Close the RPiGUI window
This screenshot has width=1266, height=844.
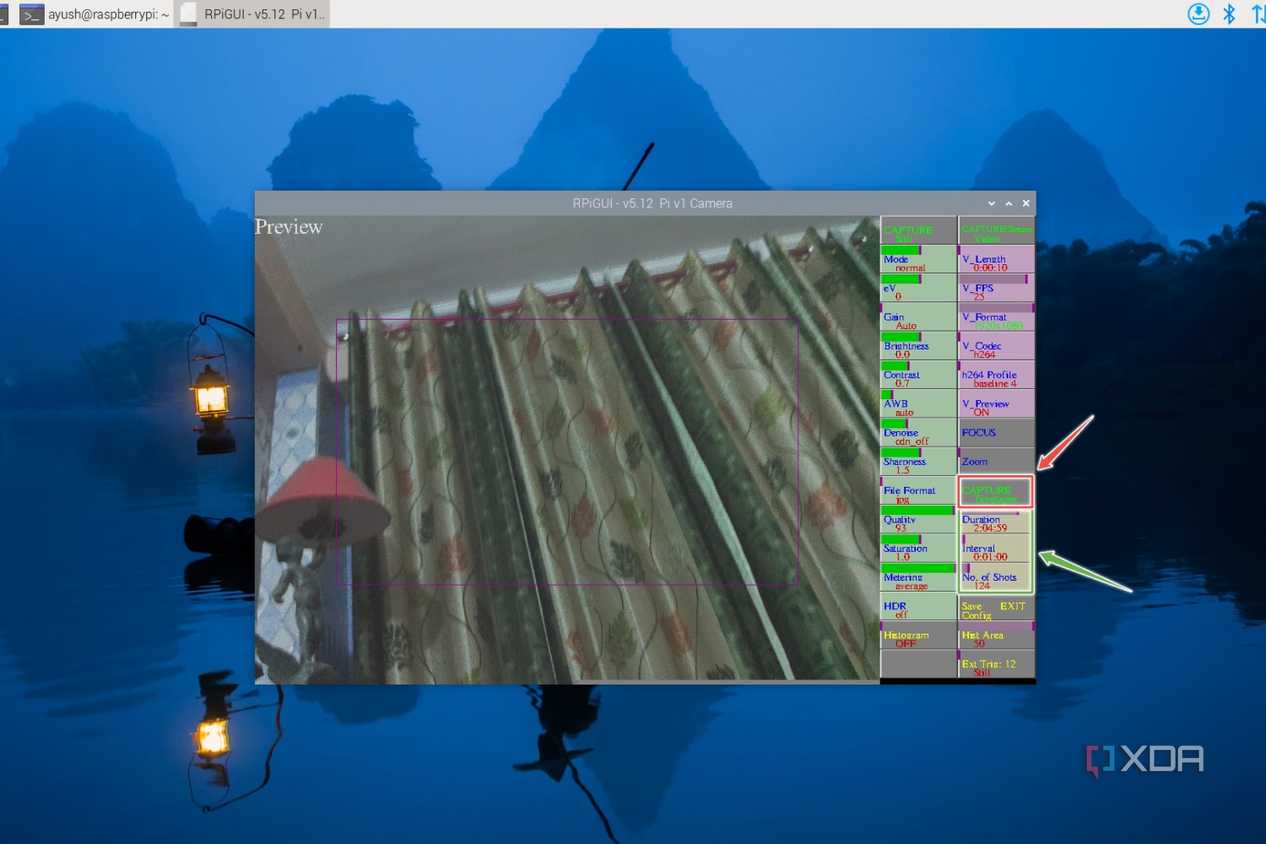(x=1026, y=203)
